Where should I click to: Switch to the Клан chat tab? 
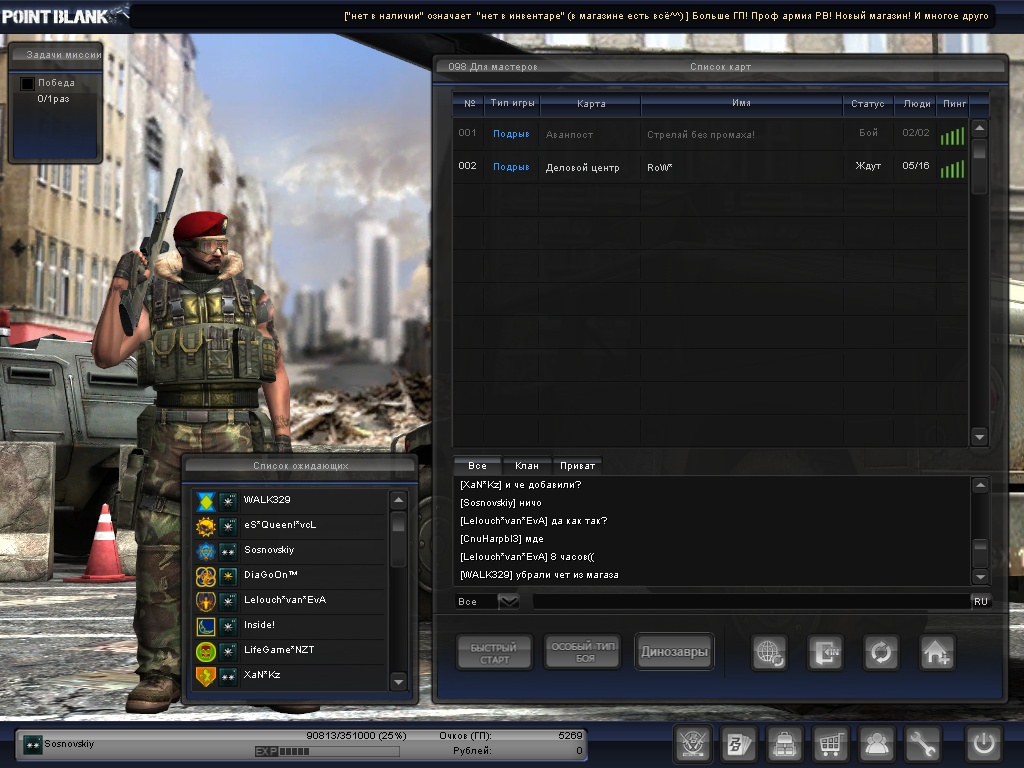point(527,466)
